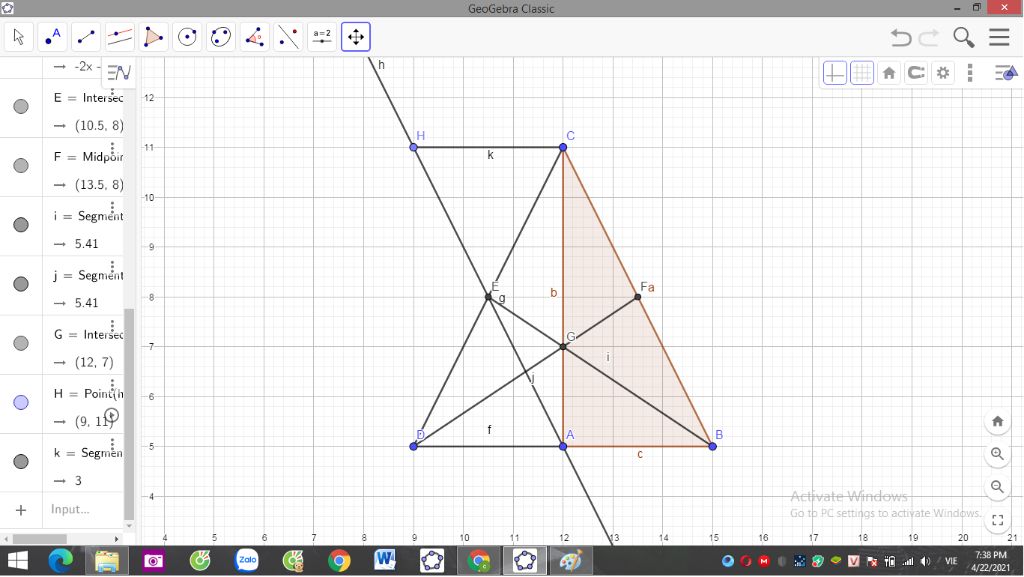1024x577 pixels.
Task: Zoom in using the magnifier plus button
Action: click(997, 454)
